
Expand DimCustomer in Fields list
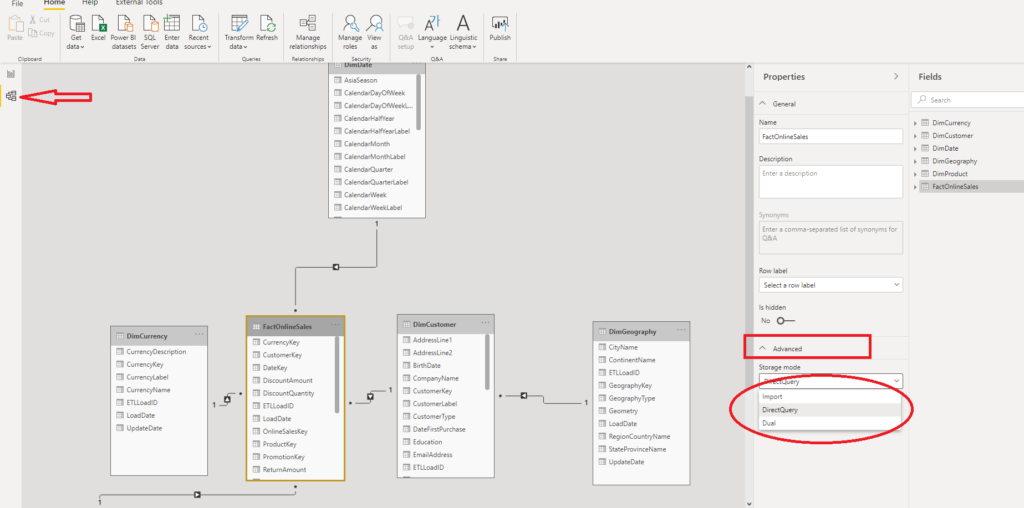(x=916, y=136)
